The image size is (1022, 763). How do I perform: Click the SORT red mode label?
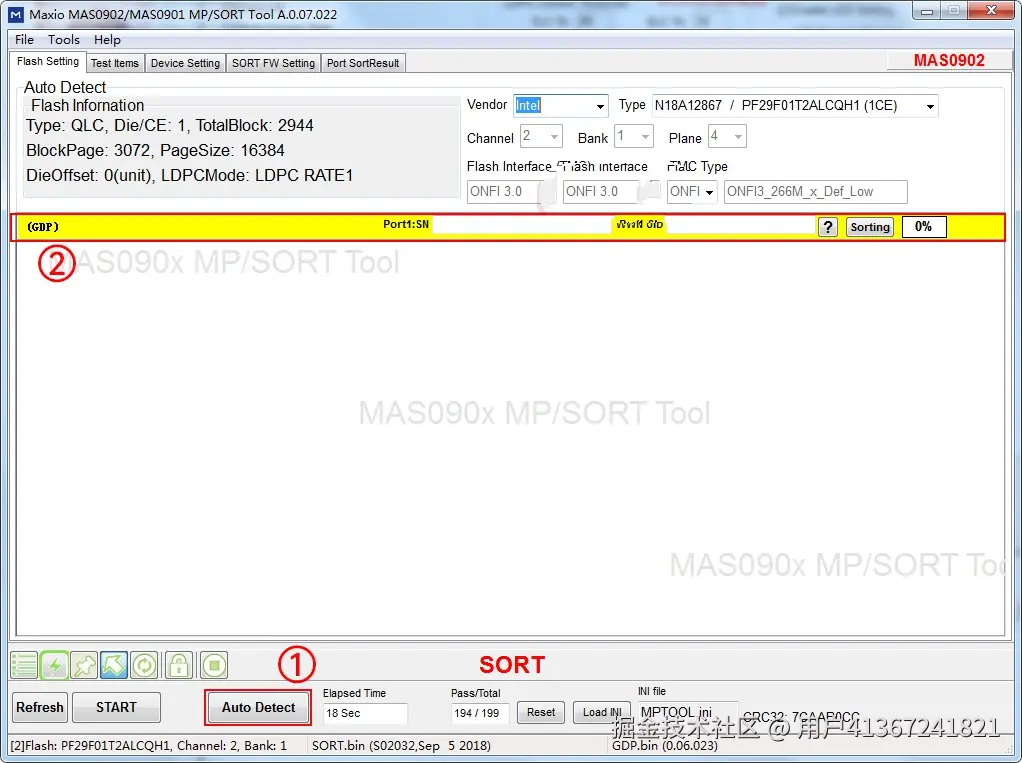(512, 665)
